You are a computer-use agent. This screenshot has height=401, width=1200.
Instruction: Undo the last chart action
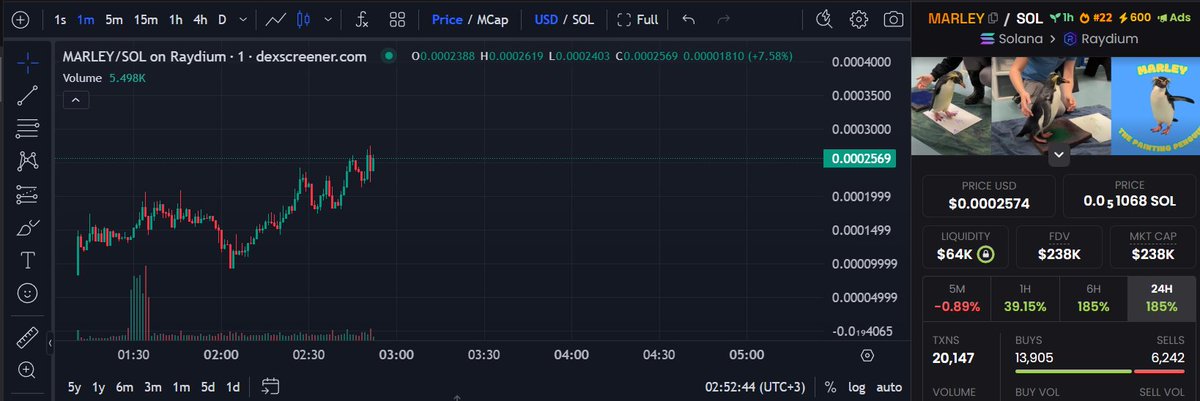[x=688, y=19]
